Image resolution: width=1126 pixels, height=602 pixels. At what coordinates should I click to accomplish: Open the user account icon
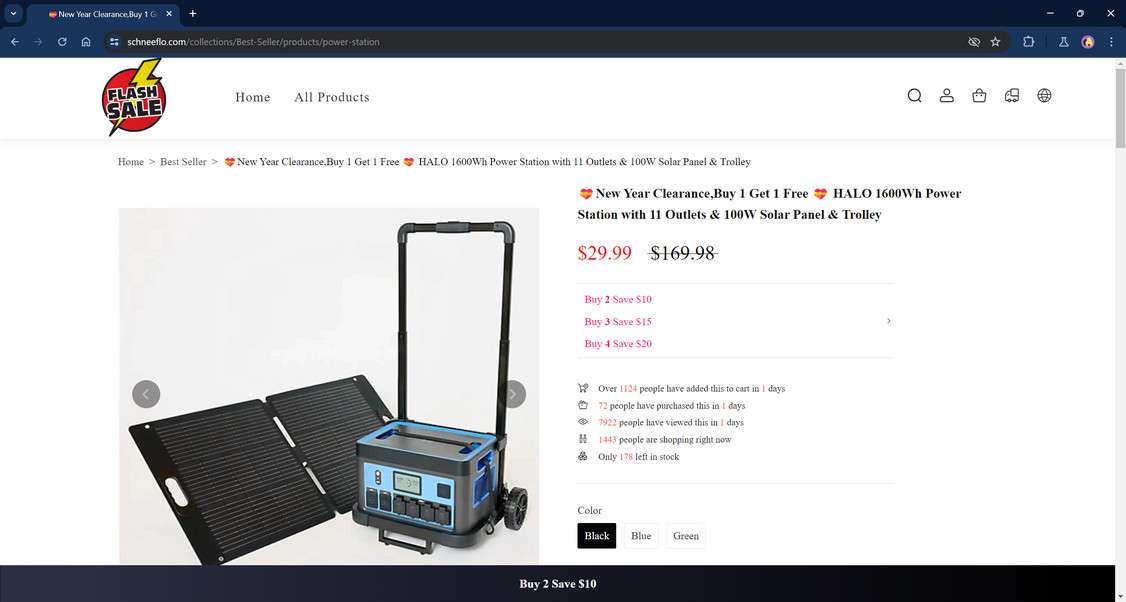pyautogui.click(x=946, y=96)
